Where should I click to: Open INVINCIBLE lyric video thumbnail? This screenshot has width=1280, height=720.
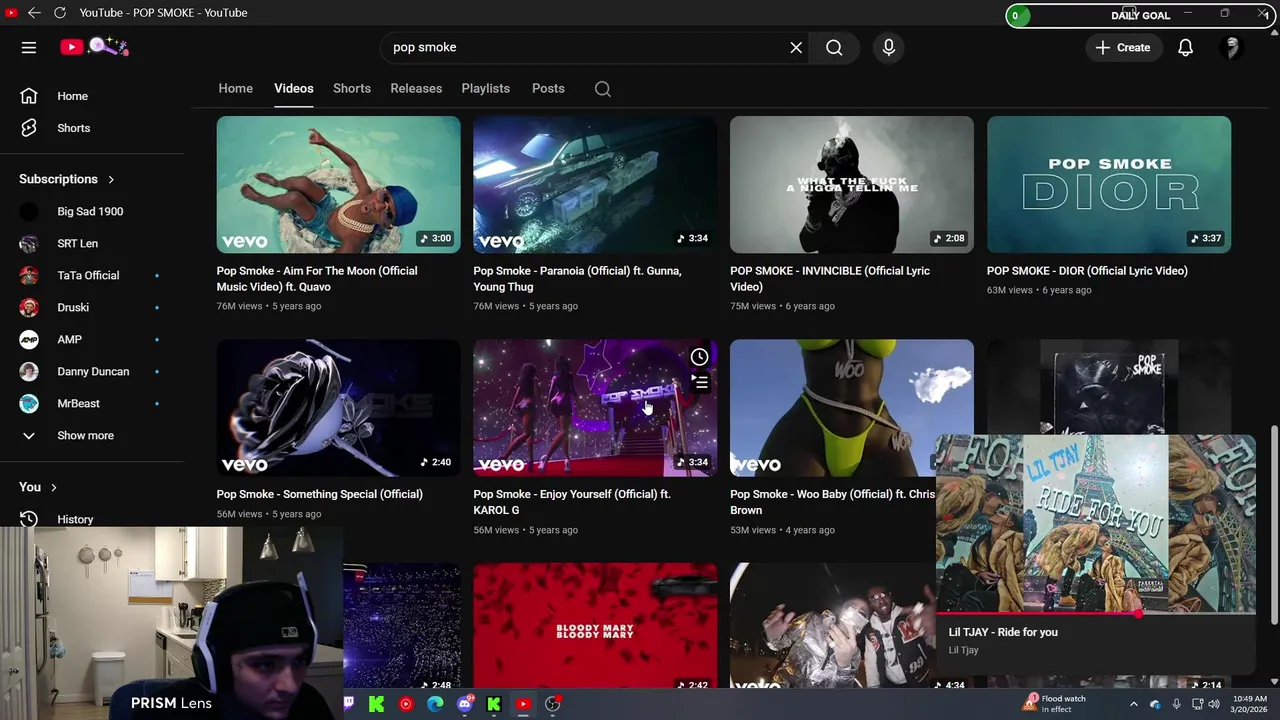point(852,185)
